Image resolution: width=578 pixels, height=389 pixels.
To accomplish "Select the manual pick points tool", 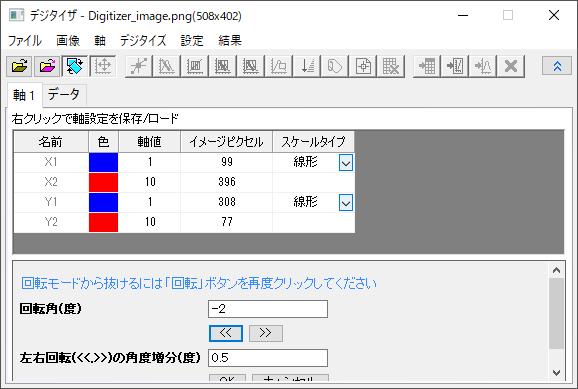I will point(139,67).
